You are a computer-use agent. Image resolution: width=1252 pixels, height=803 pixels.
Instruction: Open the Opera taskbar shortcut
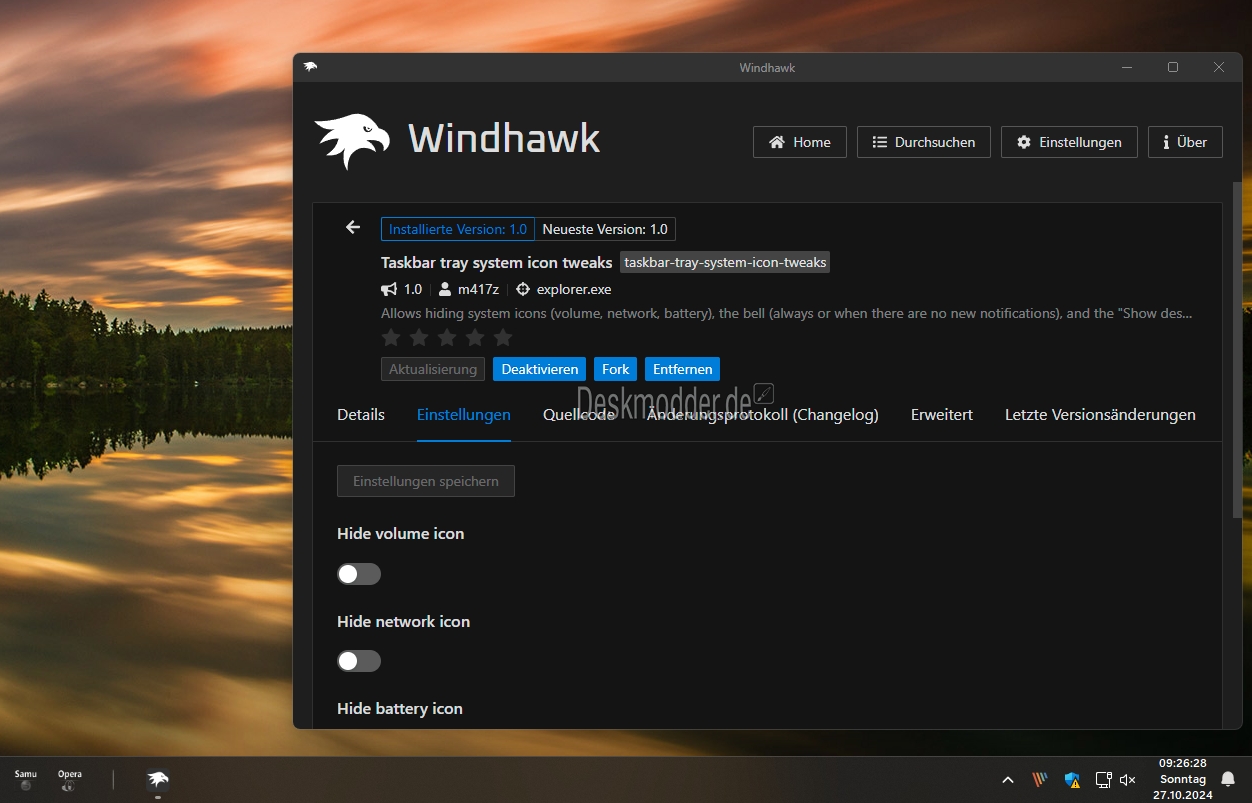tap(69, 780)
